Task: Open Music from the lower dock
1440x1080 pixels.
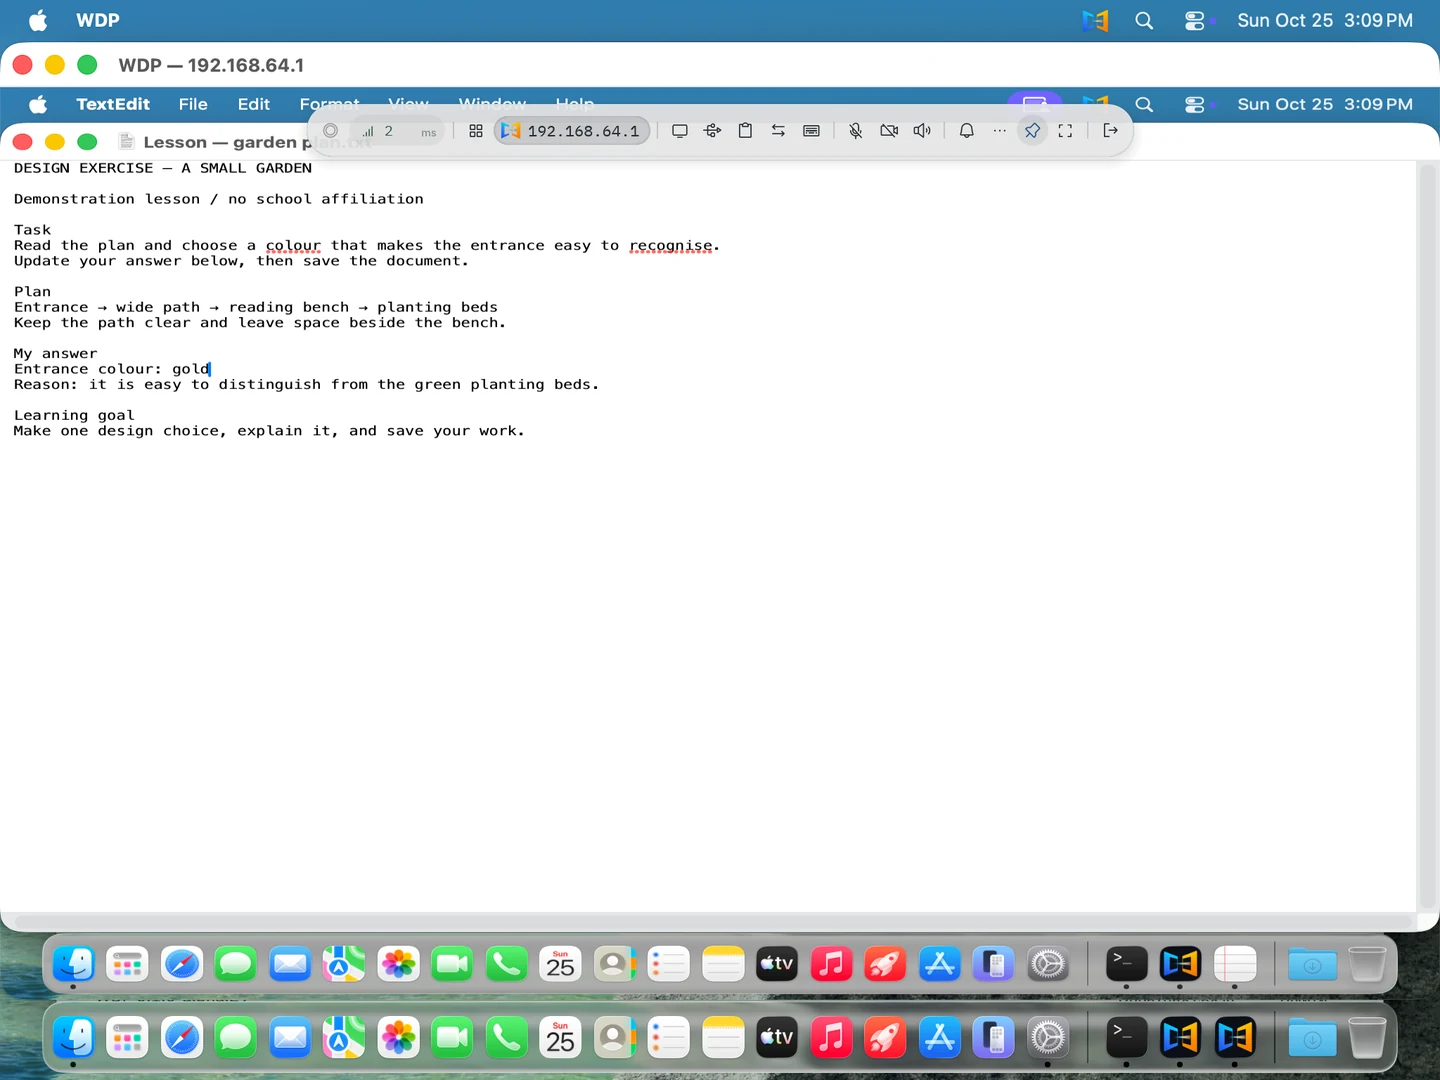Action: [x=831, y=1038]
